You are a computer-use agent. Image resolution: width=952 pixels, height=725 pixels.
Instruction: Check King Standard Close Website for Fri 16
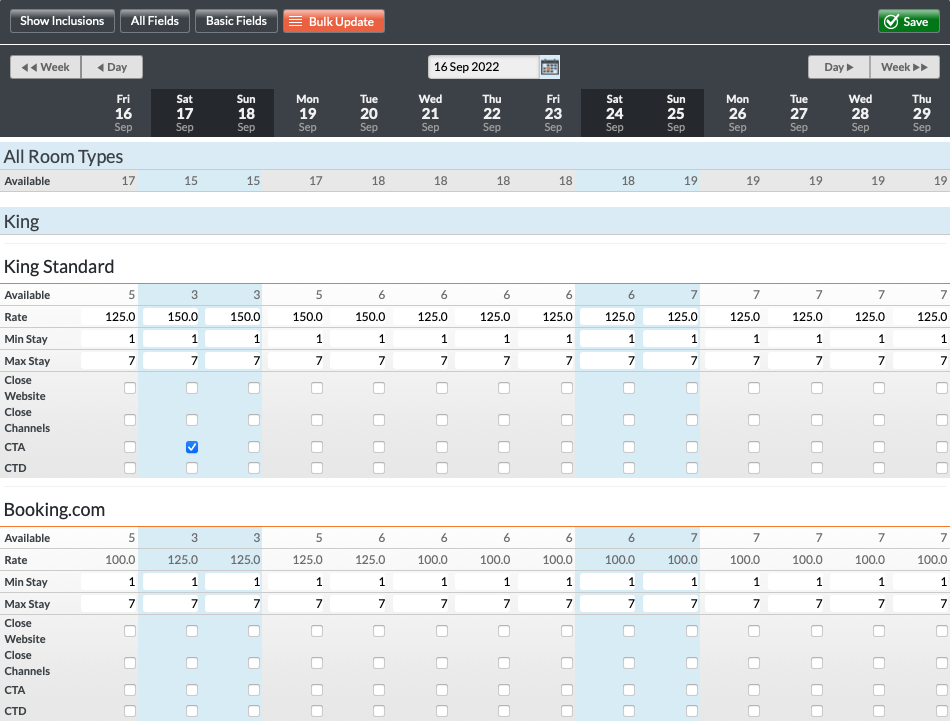129,388
